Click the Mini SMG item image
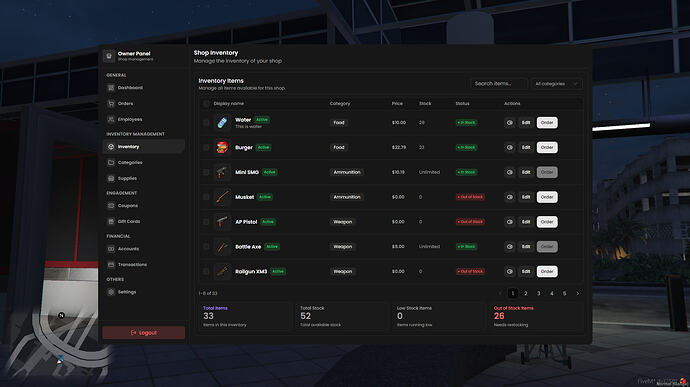The width and height of the screenshot is (690, 387). click(222, 172)
